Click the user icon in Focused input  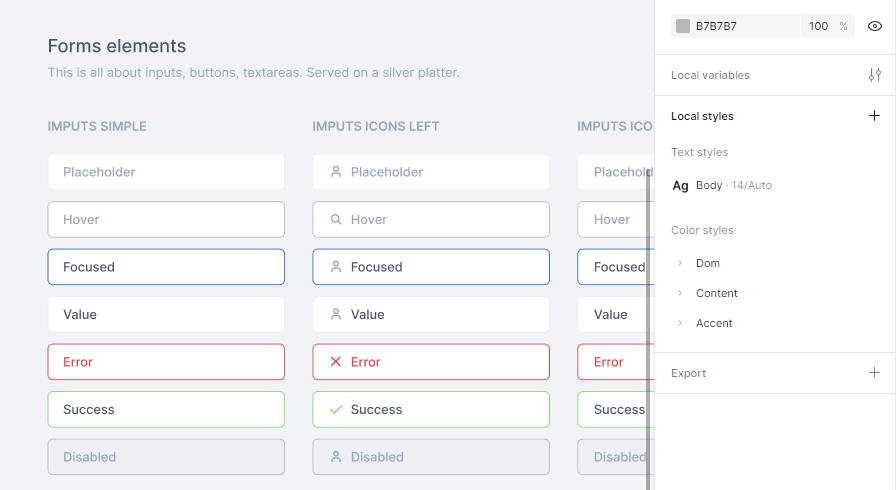(x=336, y=267)
